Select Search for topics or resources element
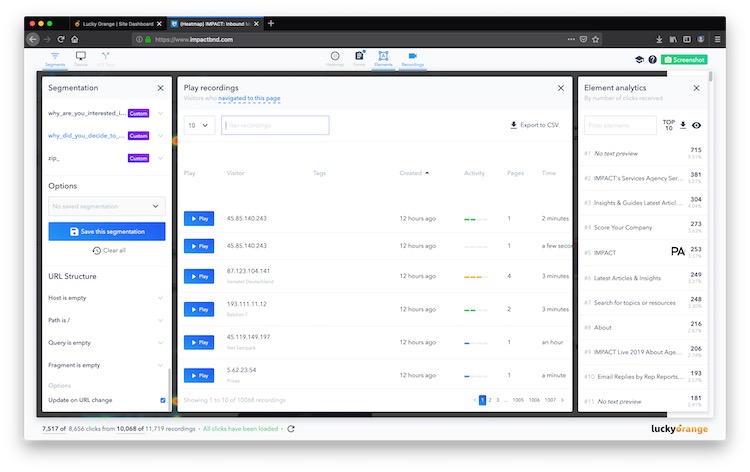Viewport: 750px width, 472px height. [x=642, y=303]
